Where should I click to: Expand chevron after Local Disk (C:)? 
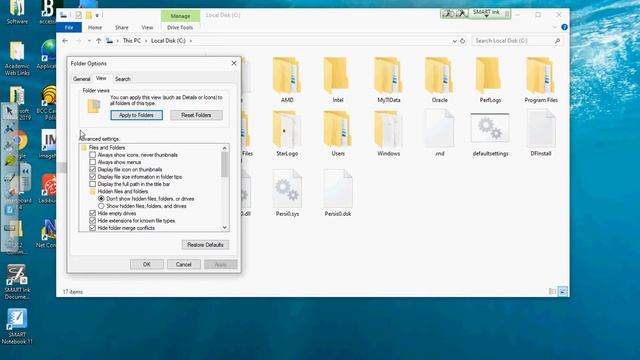pyautogui.click(x=191, y=41)
